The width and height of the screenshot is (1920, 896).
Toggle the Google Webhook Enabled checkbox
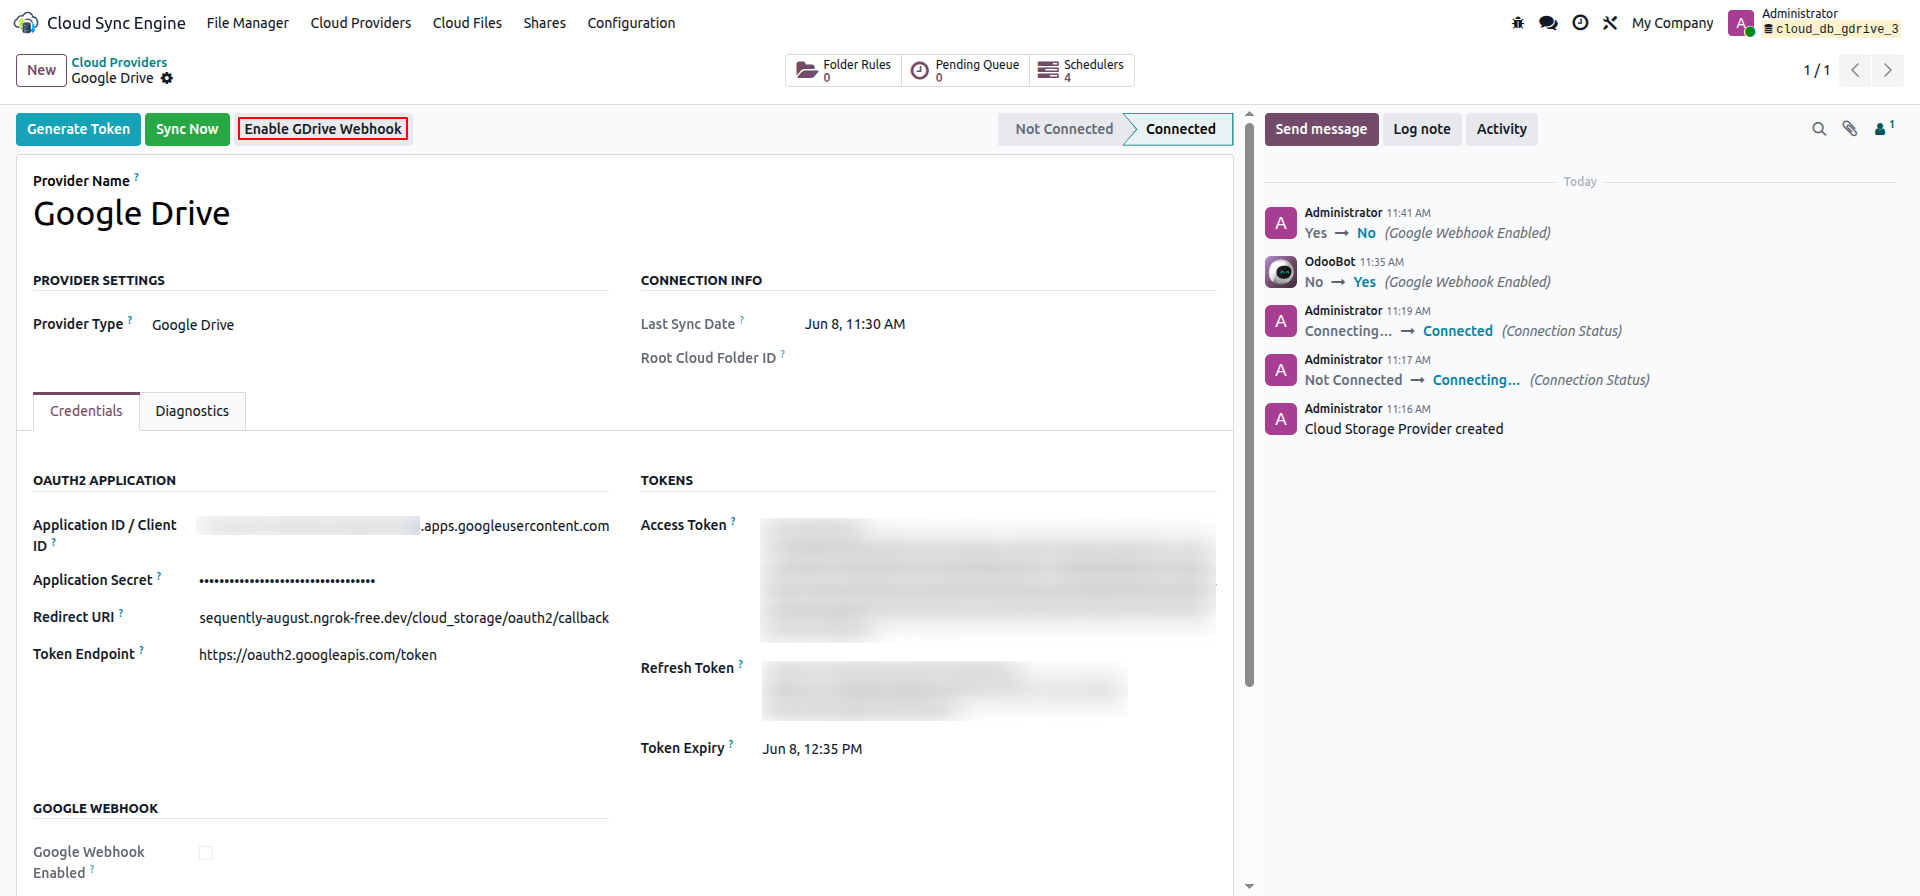coord(206,853)
